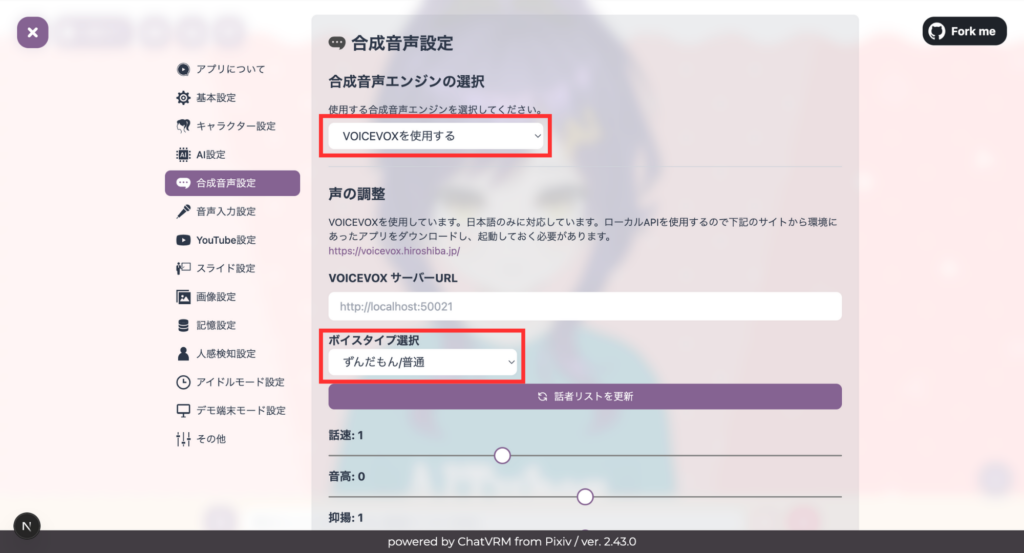Click the 声の調整 heading

tap(357, 194)
